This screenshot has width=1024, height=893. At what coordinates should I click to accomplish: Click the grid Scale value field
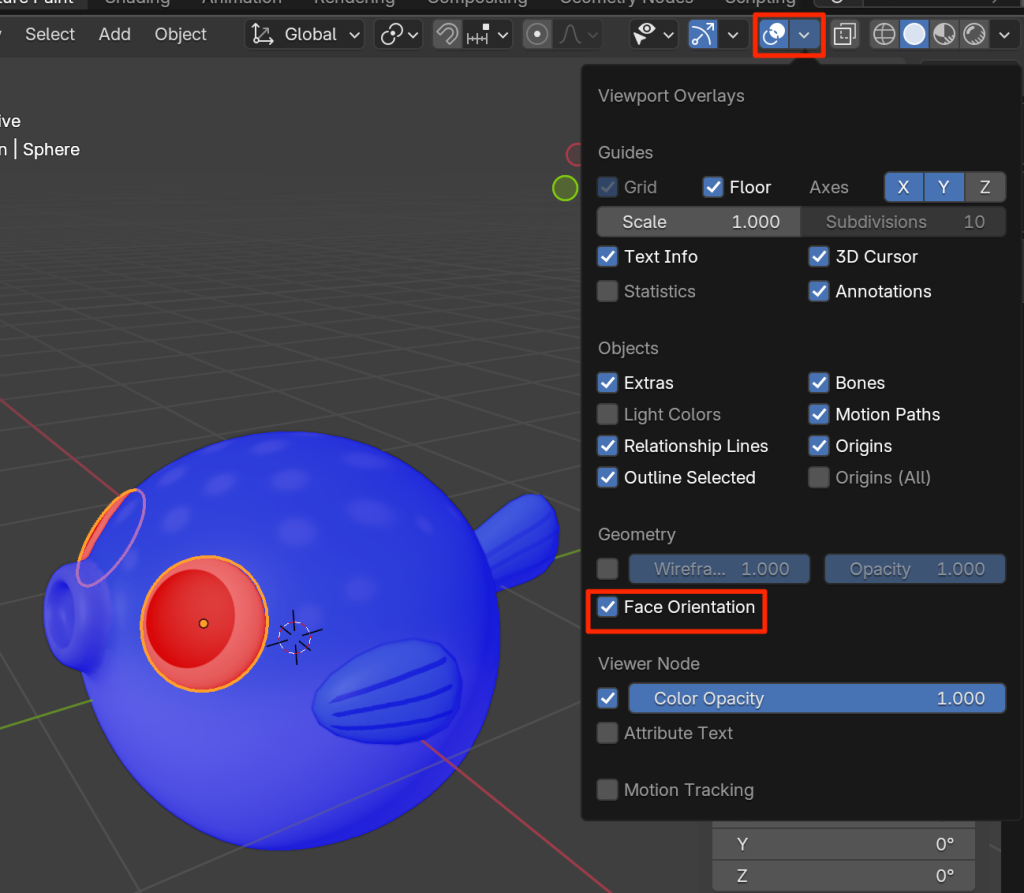[698, 222]
